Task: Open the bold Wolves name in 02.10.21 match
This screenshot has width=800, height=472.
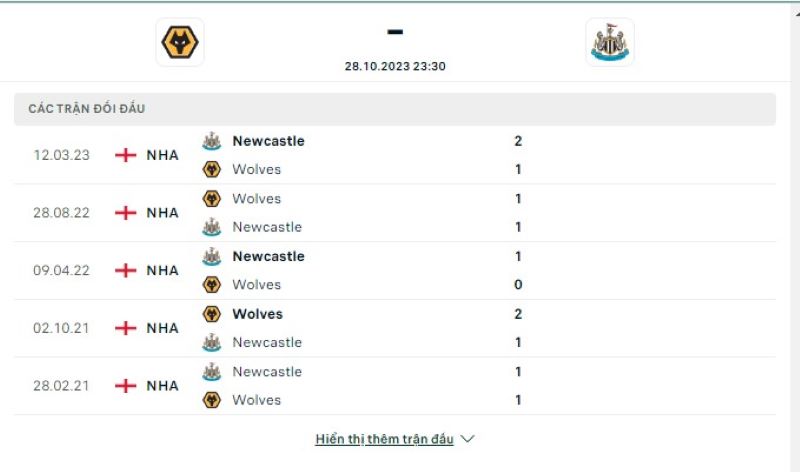Action: coord(257,314)
